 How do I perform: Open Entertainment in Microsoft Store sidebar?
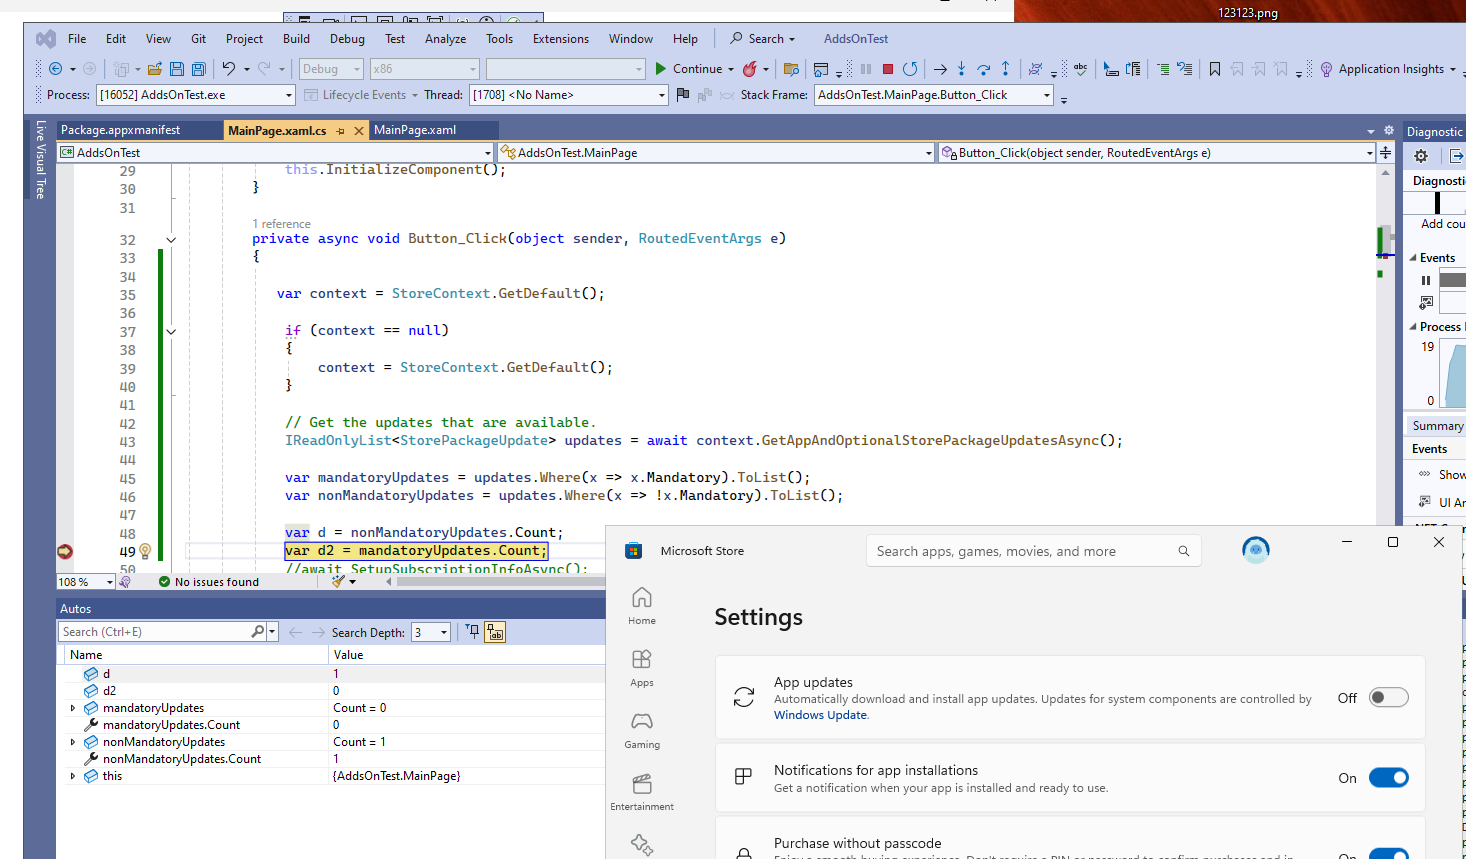[x=642, y=791]
